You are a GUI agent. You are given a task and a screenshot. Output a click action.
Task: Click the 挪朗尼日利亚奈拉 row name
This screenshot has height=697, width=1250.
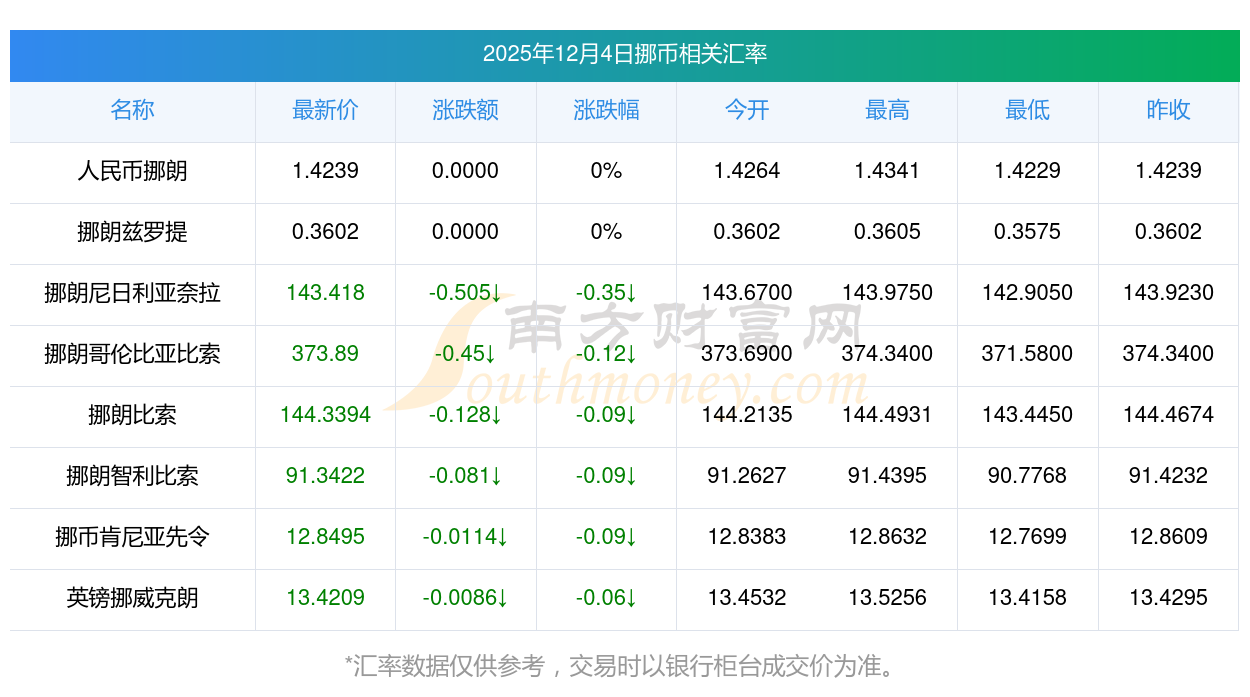coord(132,293)
